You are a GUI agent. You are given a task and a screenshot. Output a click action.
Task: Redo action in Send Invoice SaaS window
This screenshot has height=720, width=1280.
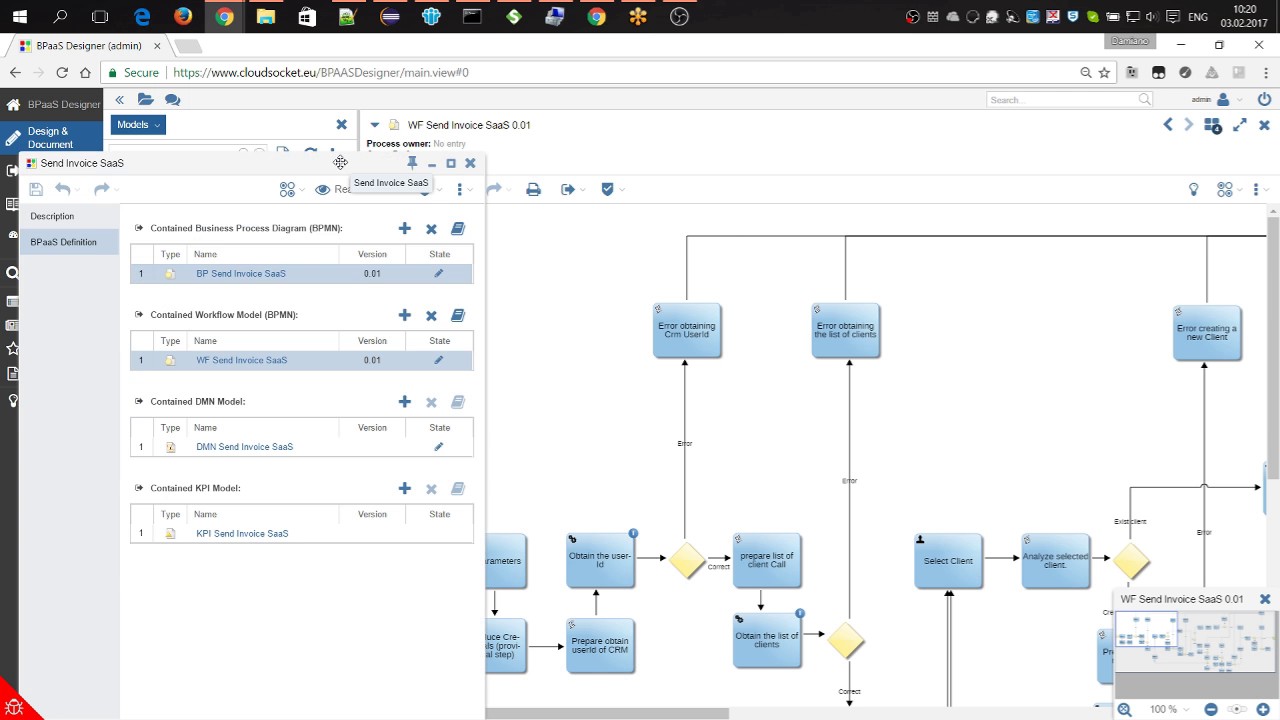101,189
